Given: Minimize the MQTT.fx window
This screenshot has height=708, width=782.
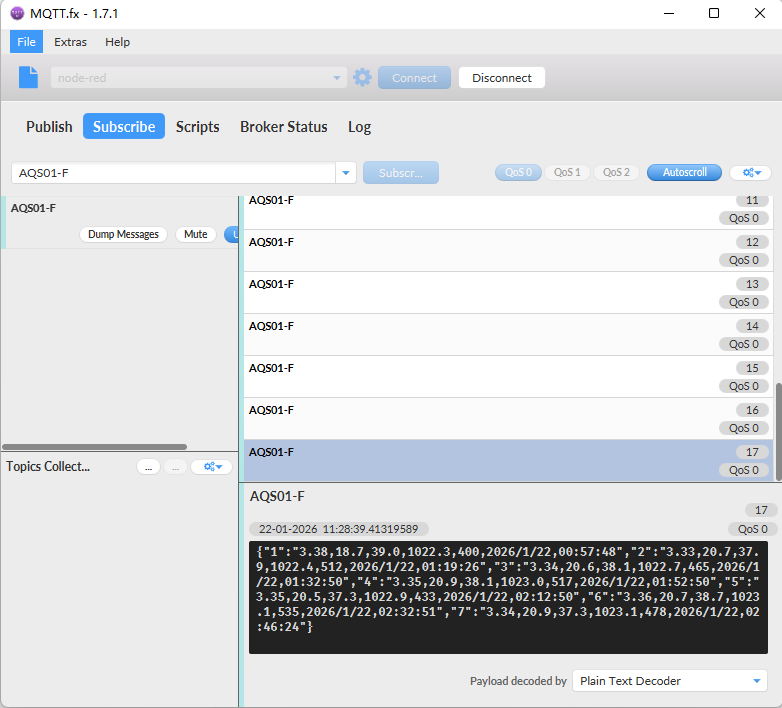Looking at the screenshot, I should (669, 13).
